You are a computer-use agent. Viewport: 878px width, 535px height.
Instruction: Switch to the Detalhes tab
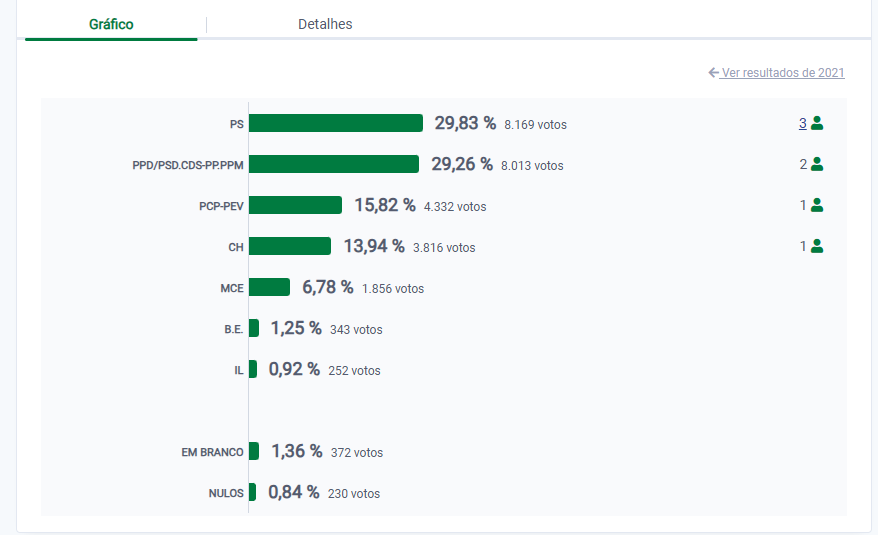coord(325,24)
